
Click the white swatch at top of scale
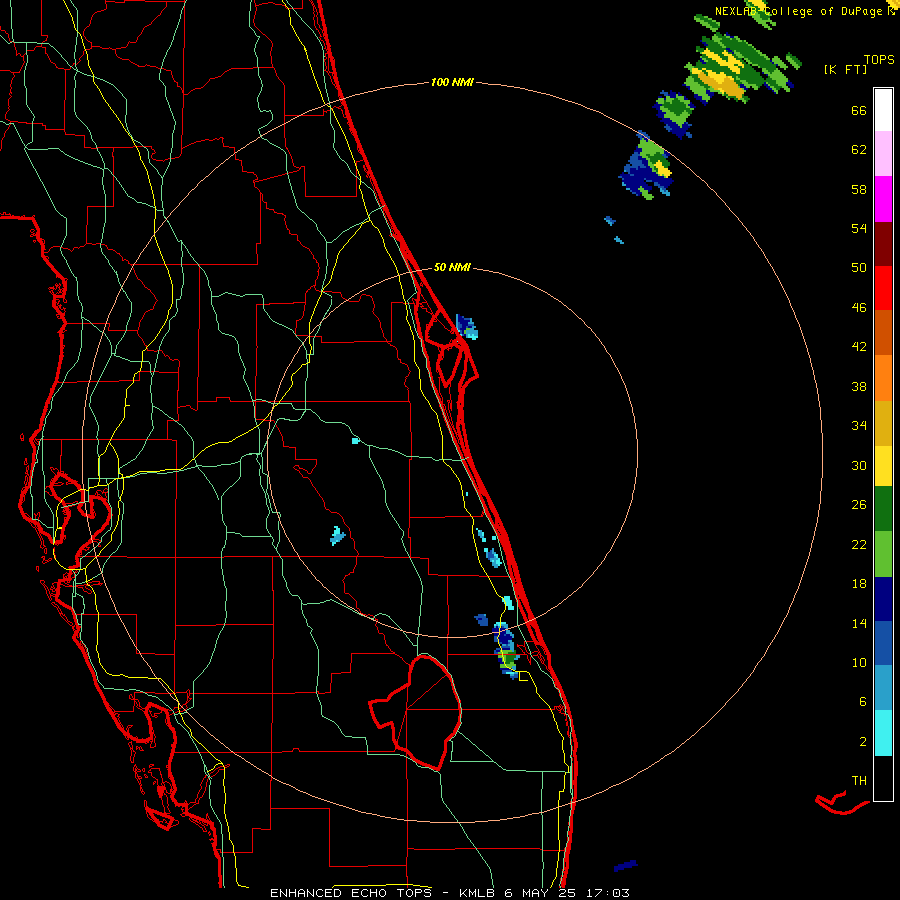[x=883, y=110]
